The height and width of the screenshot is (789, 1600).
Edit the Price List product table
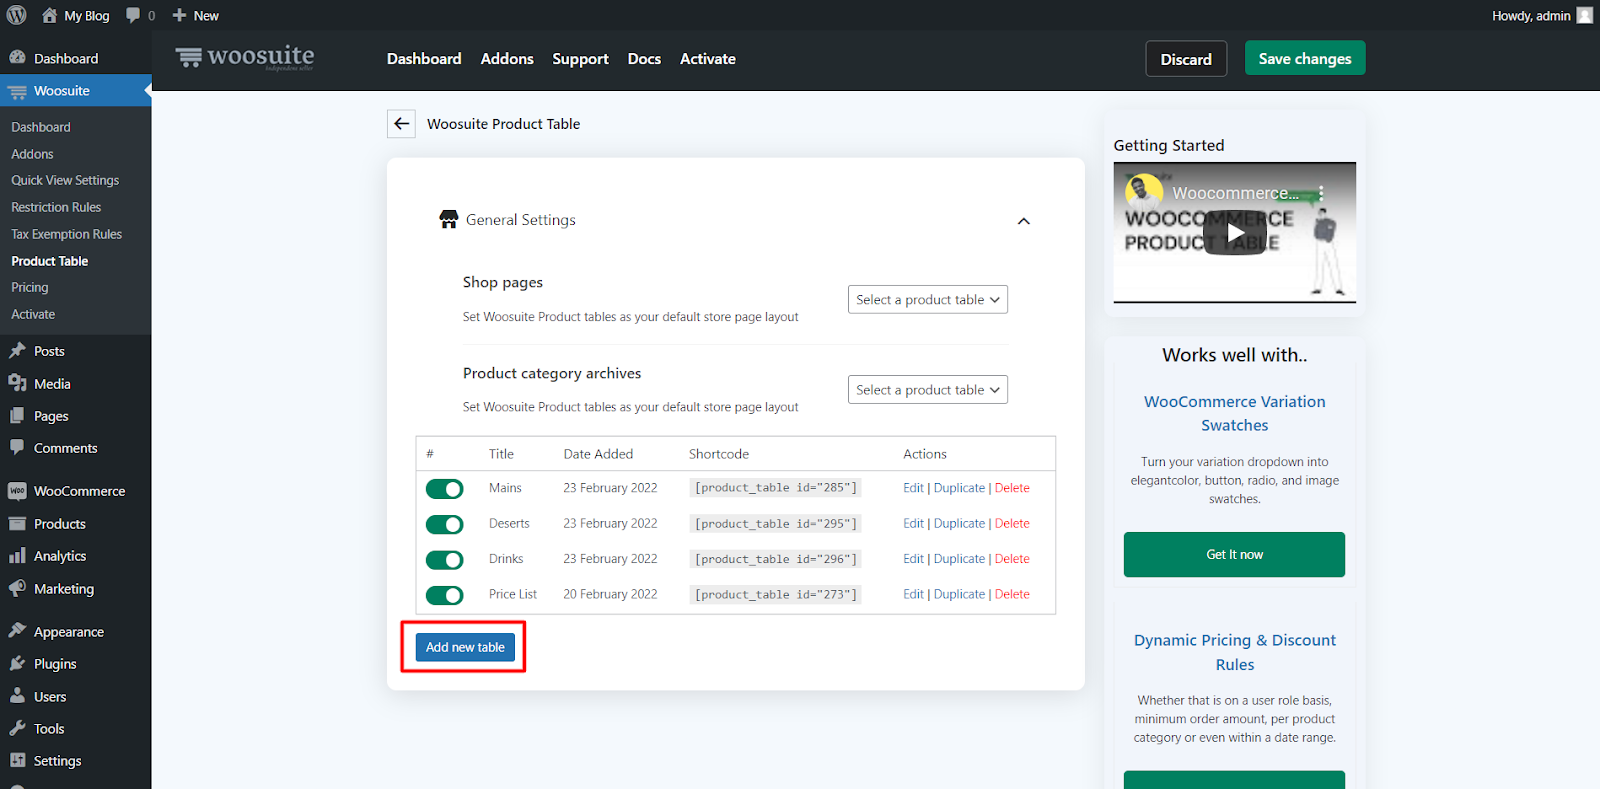click(913, 594)
